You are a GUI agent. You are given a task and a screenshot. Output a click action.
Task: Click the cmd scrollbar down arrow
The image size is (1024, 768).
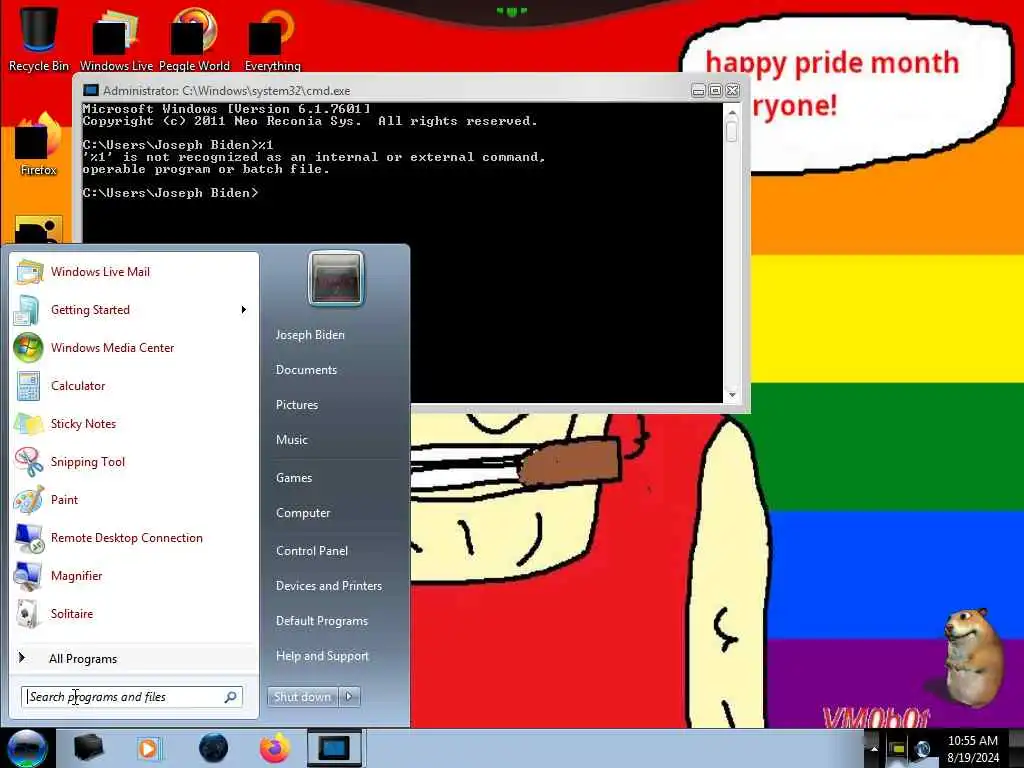click(x=731, y=395)
